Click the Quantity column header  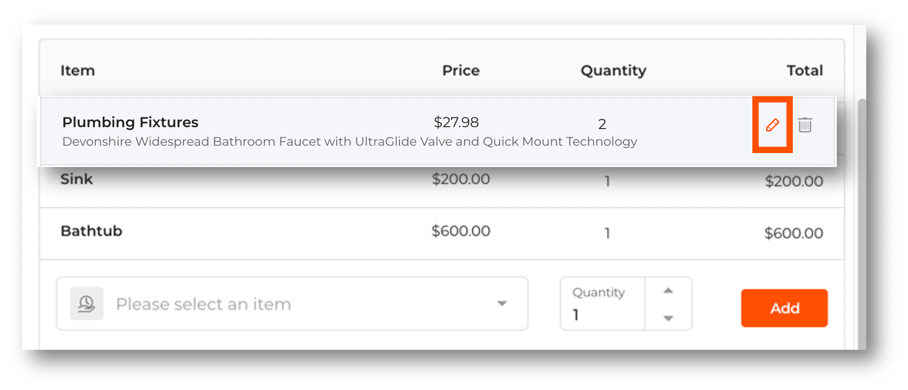613,71
